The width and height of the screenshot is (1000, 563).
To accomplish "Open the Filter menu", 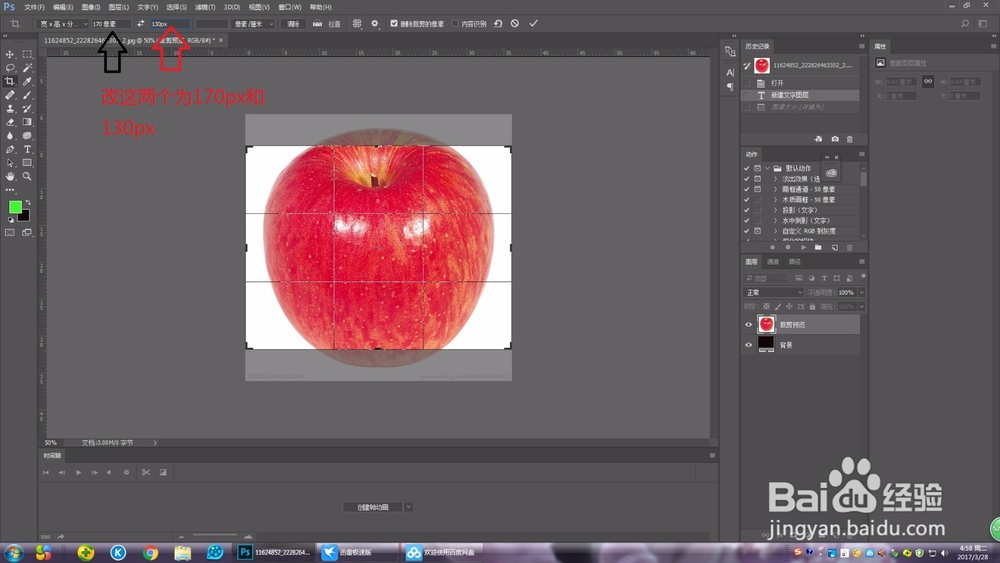I will pyautogui.click(x=205, y=7).
